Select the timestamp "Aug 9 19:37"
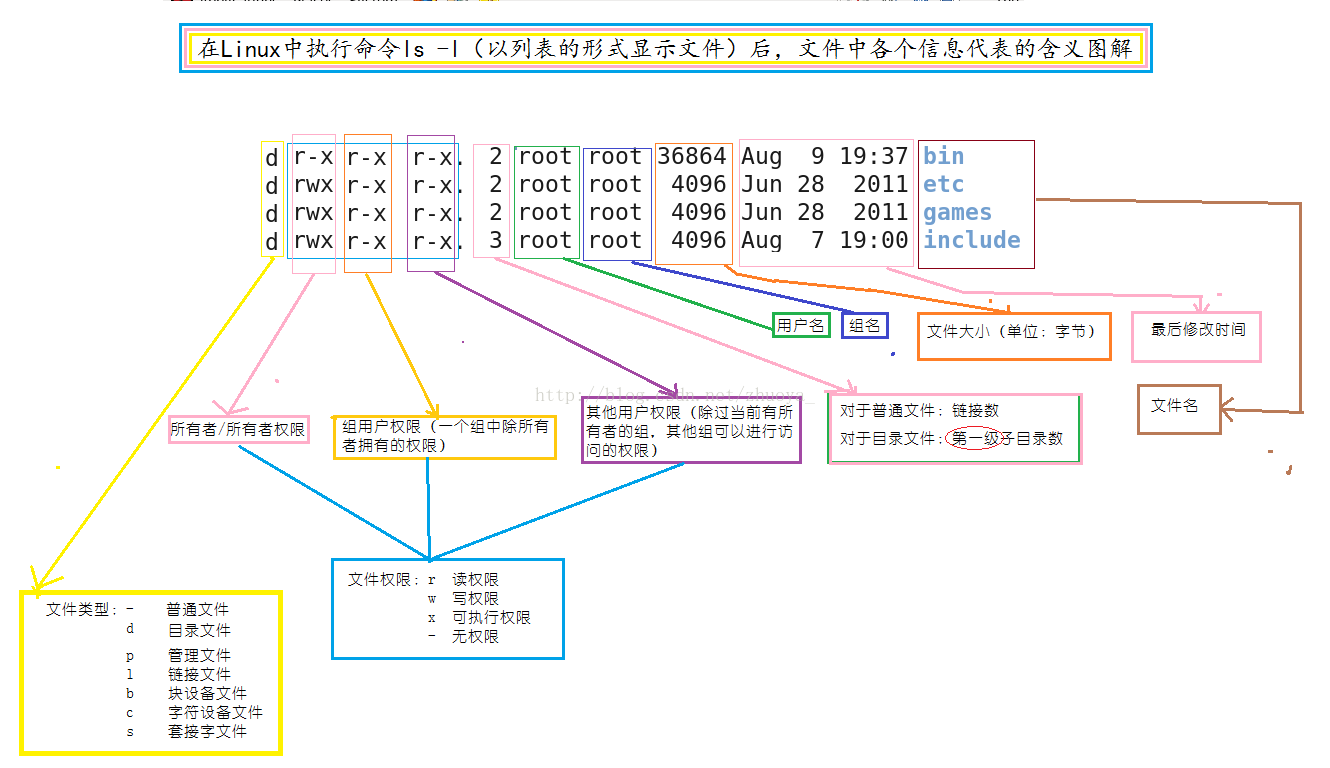The height and width of the screenshot is (768, 1330). click(825, 156)
